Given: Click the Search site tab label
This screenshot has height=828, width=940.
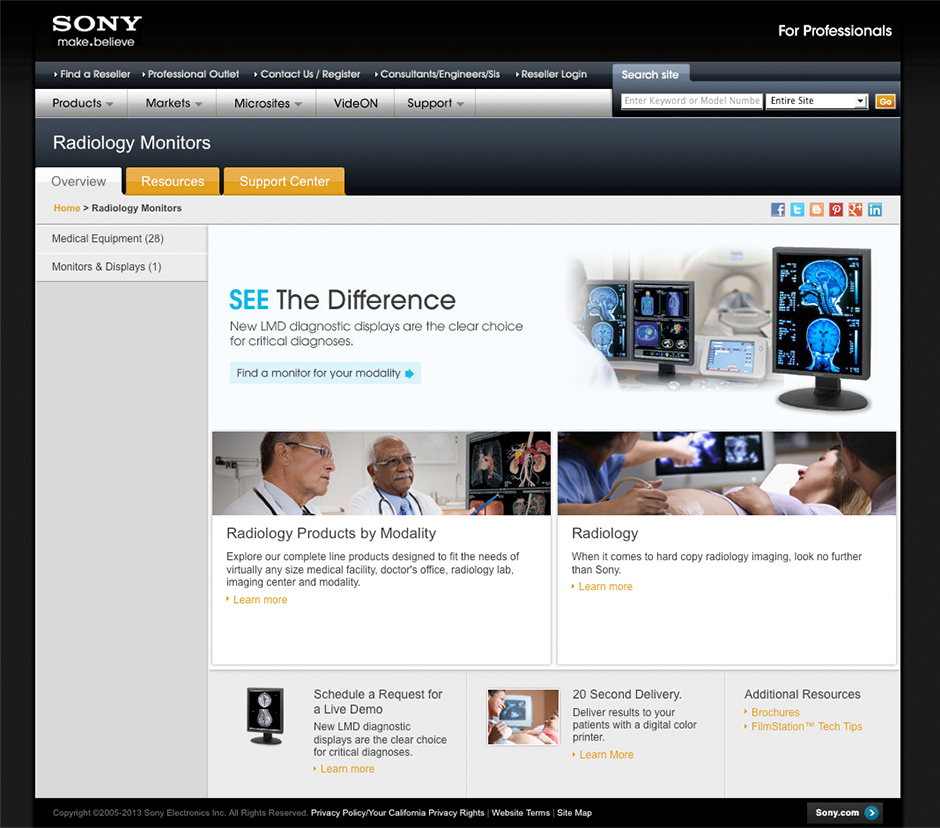Looking at the screenshot, I should 650,75.
